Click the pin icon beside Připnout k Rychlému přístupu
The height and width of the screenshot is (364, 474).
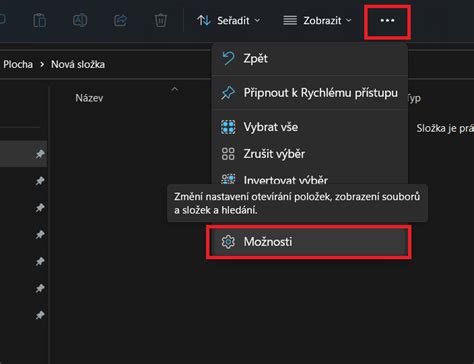point(228,93)
